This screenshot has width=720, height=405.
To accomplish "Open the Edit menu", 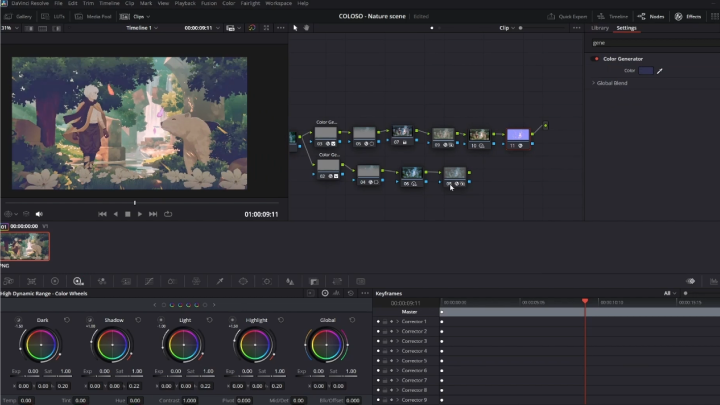I will (x=73, y=3).
